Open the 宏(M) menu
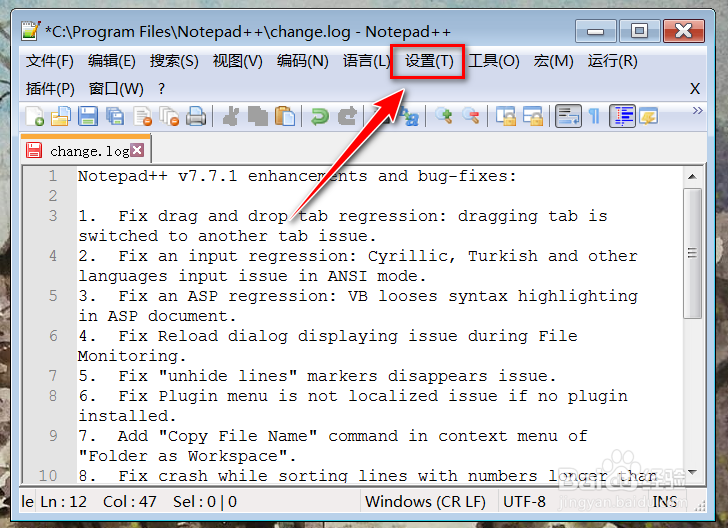The image size is (728, 528). click(553, 61)
